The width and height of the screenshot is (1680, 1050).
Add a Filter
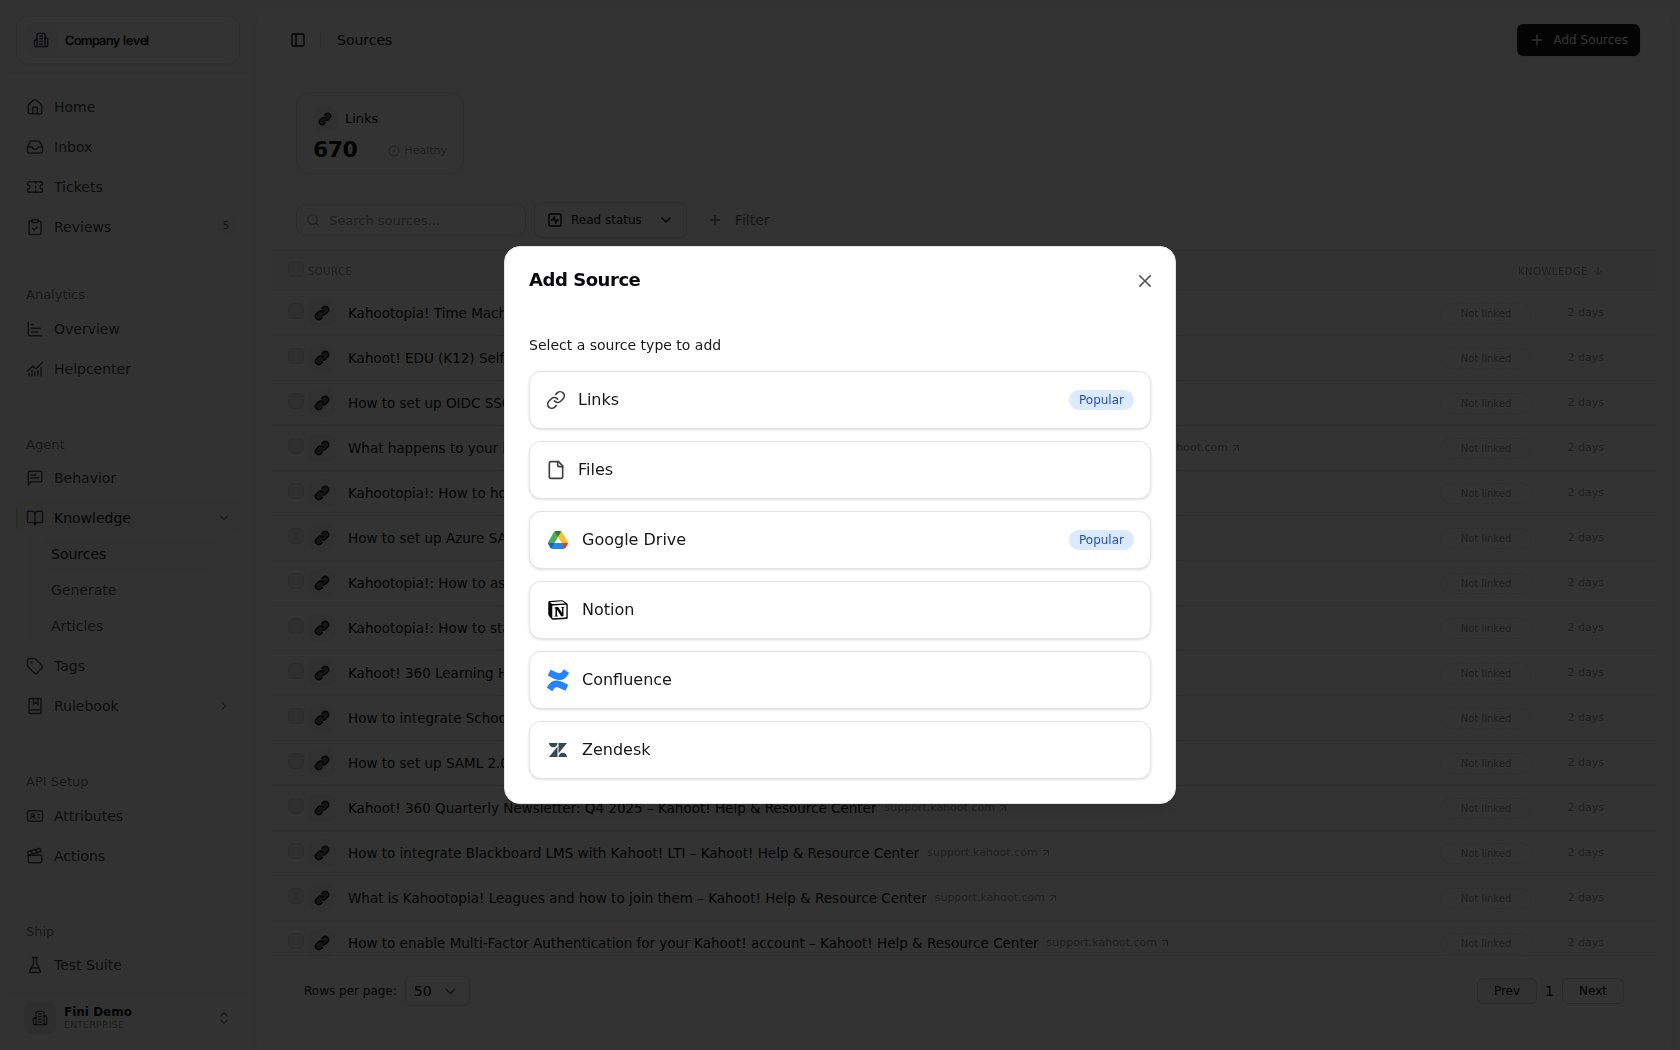(x=738, y=220)
